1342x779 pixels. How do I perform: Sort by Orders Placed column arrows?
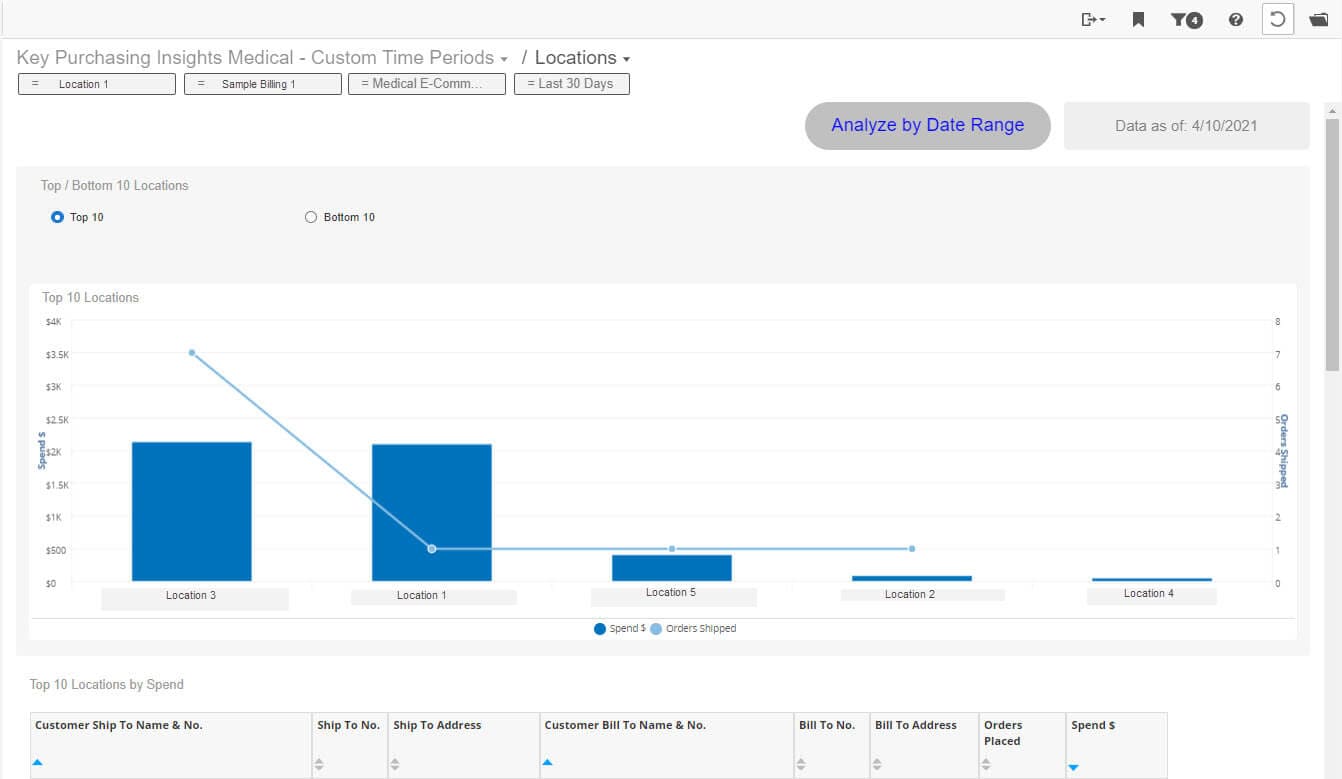tap(986, 765)
